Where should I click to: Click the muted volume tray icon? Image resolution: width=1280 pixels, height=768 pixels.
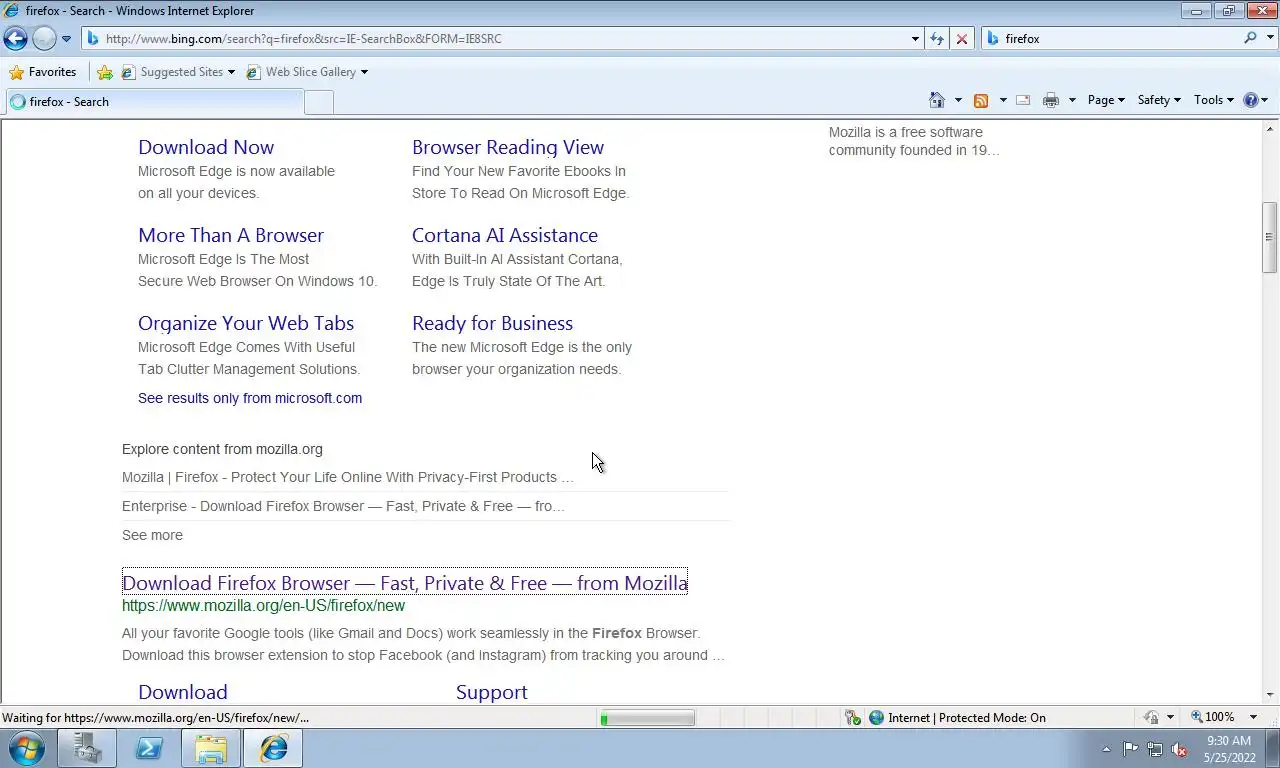pyautogui.click(x=1179, y=749)
